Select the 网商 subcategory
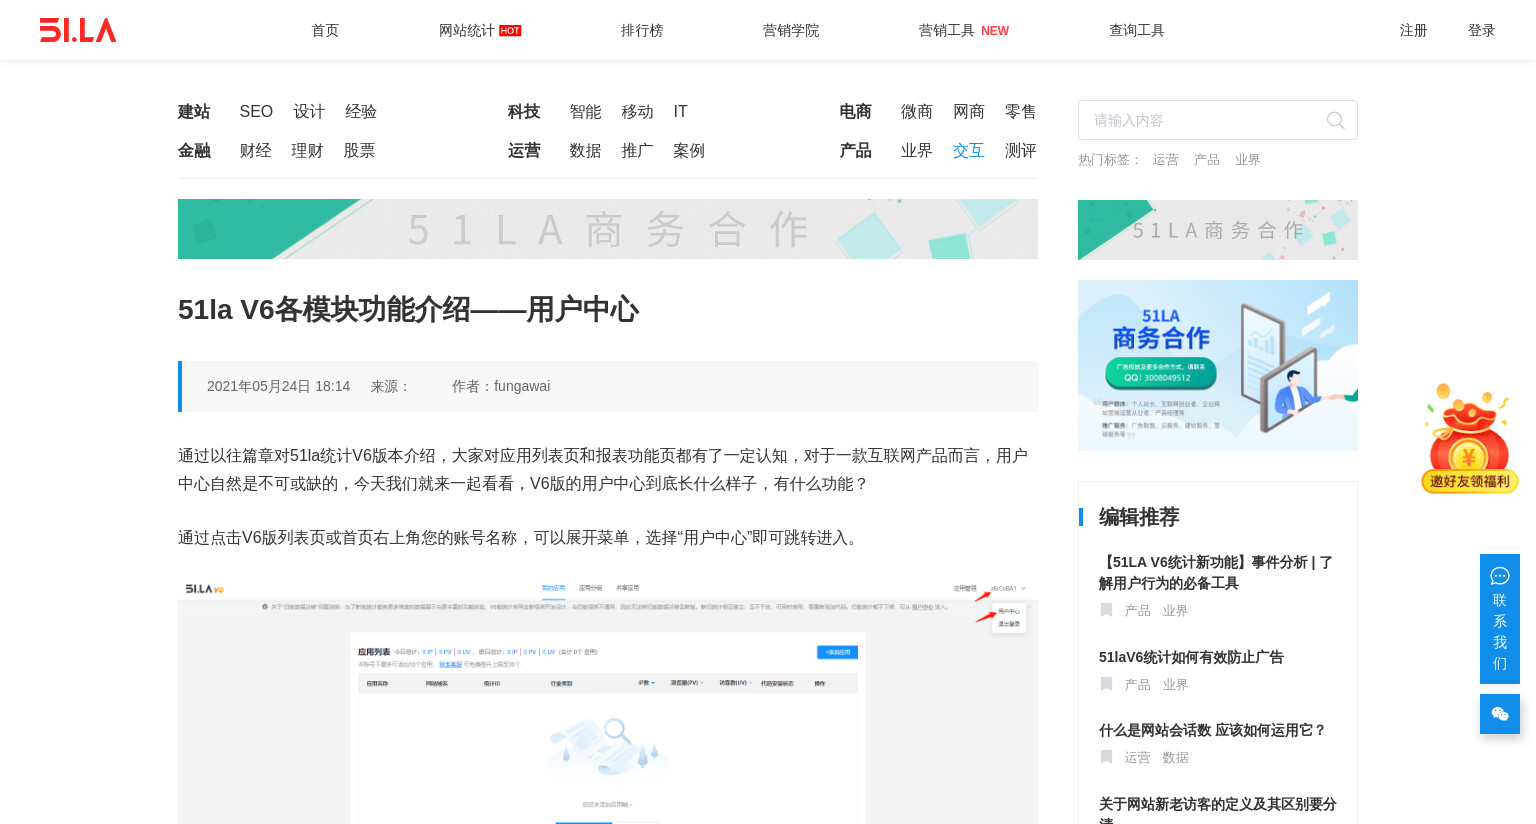The width and height of the screenshot is (1536, 824). (x=969, y=111)
